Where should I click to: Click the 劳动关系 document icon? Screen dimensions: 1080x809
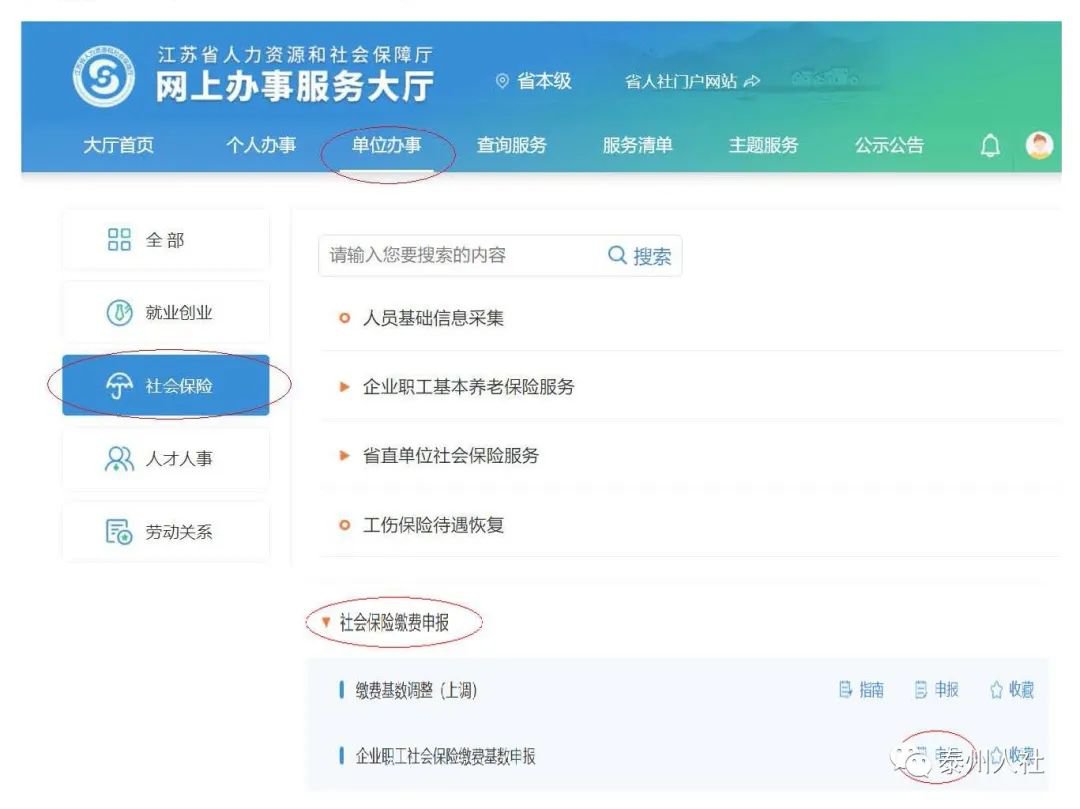pyautogui.click(x=119, y=532)
